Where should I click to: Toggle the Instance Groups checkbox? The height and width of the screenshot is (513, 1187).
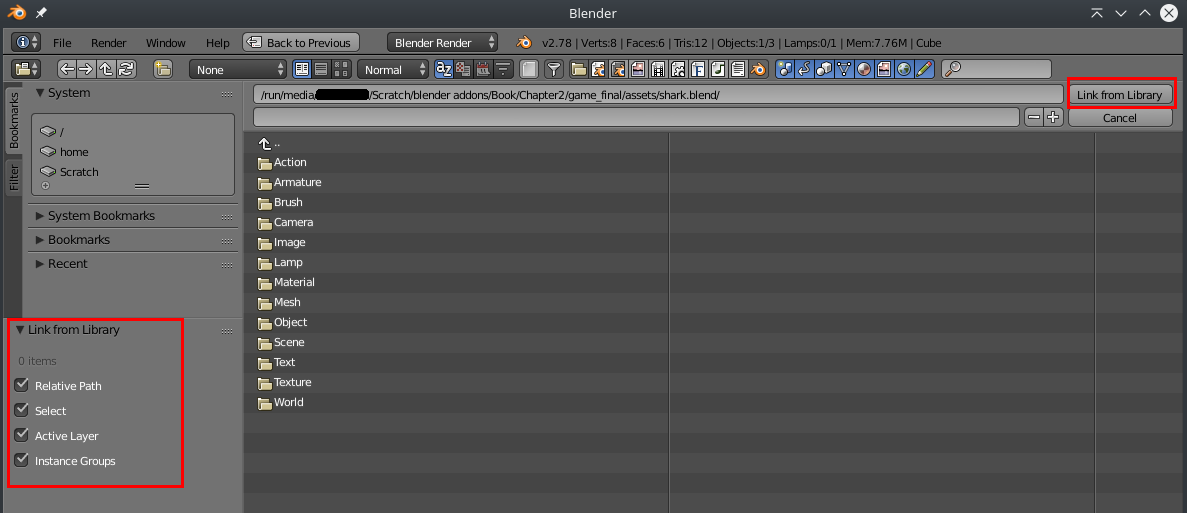(x=22, y=461)
